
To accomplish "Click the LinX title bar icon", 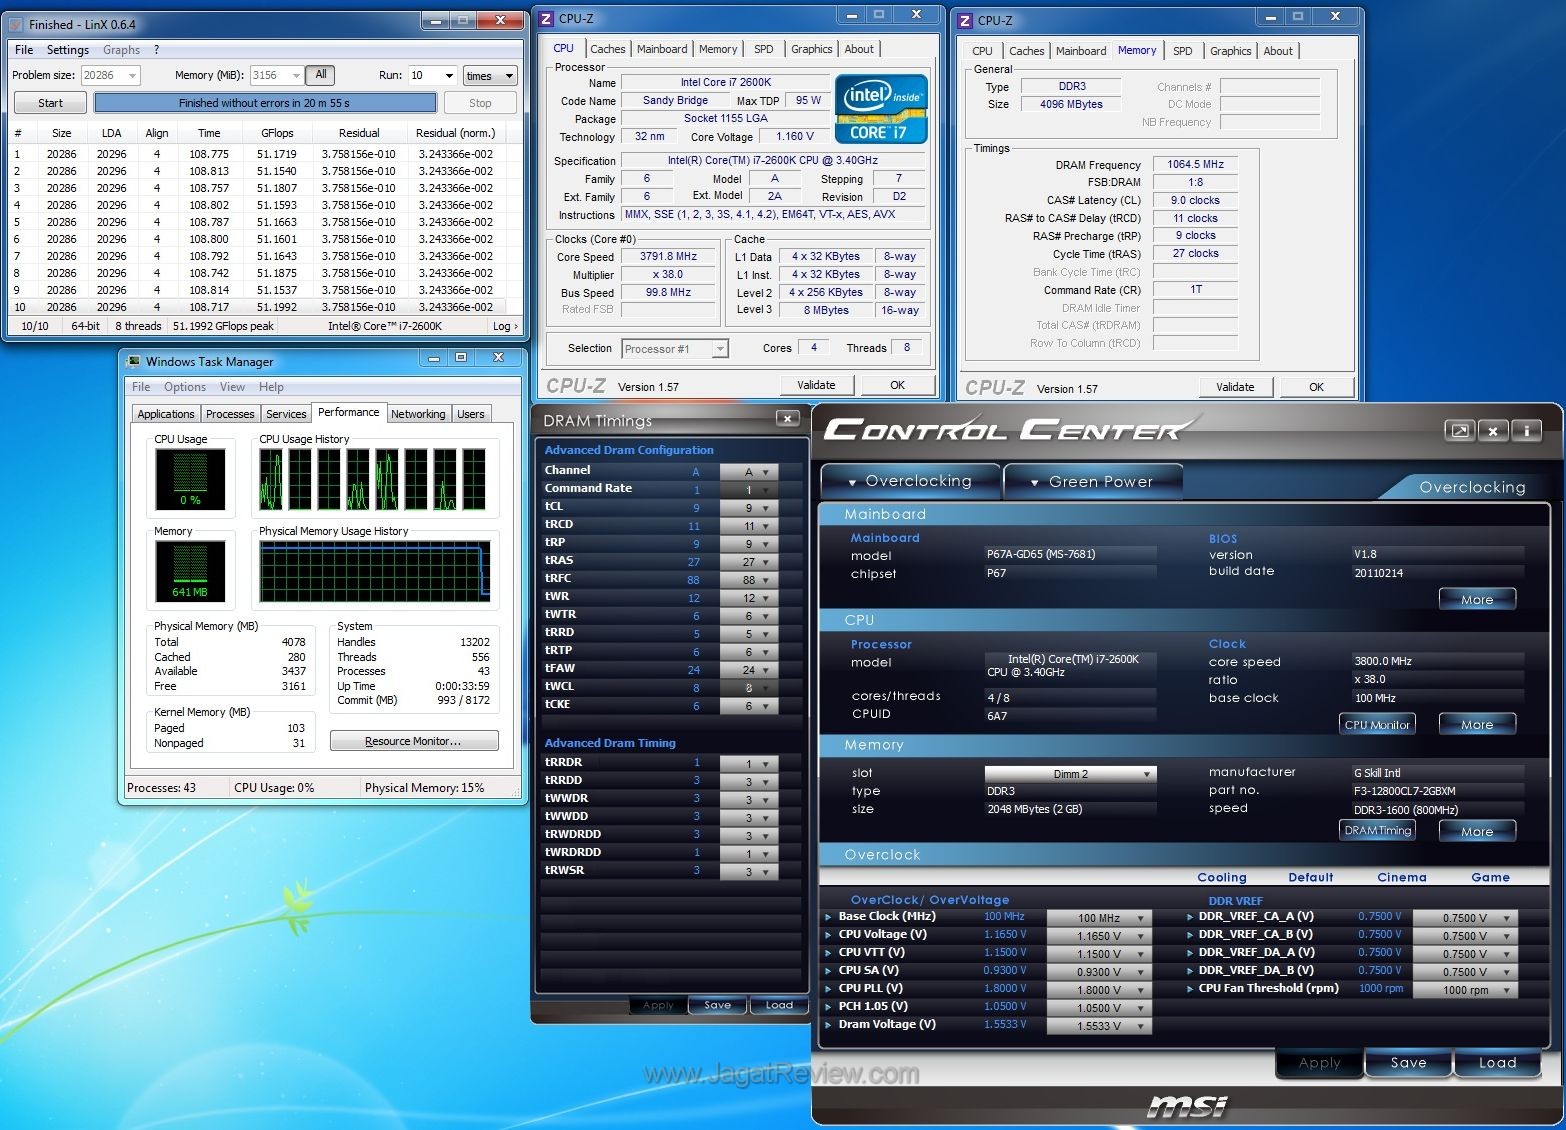I will pyautogui.click(x=15, y=24).
